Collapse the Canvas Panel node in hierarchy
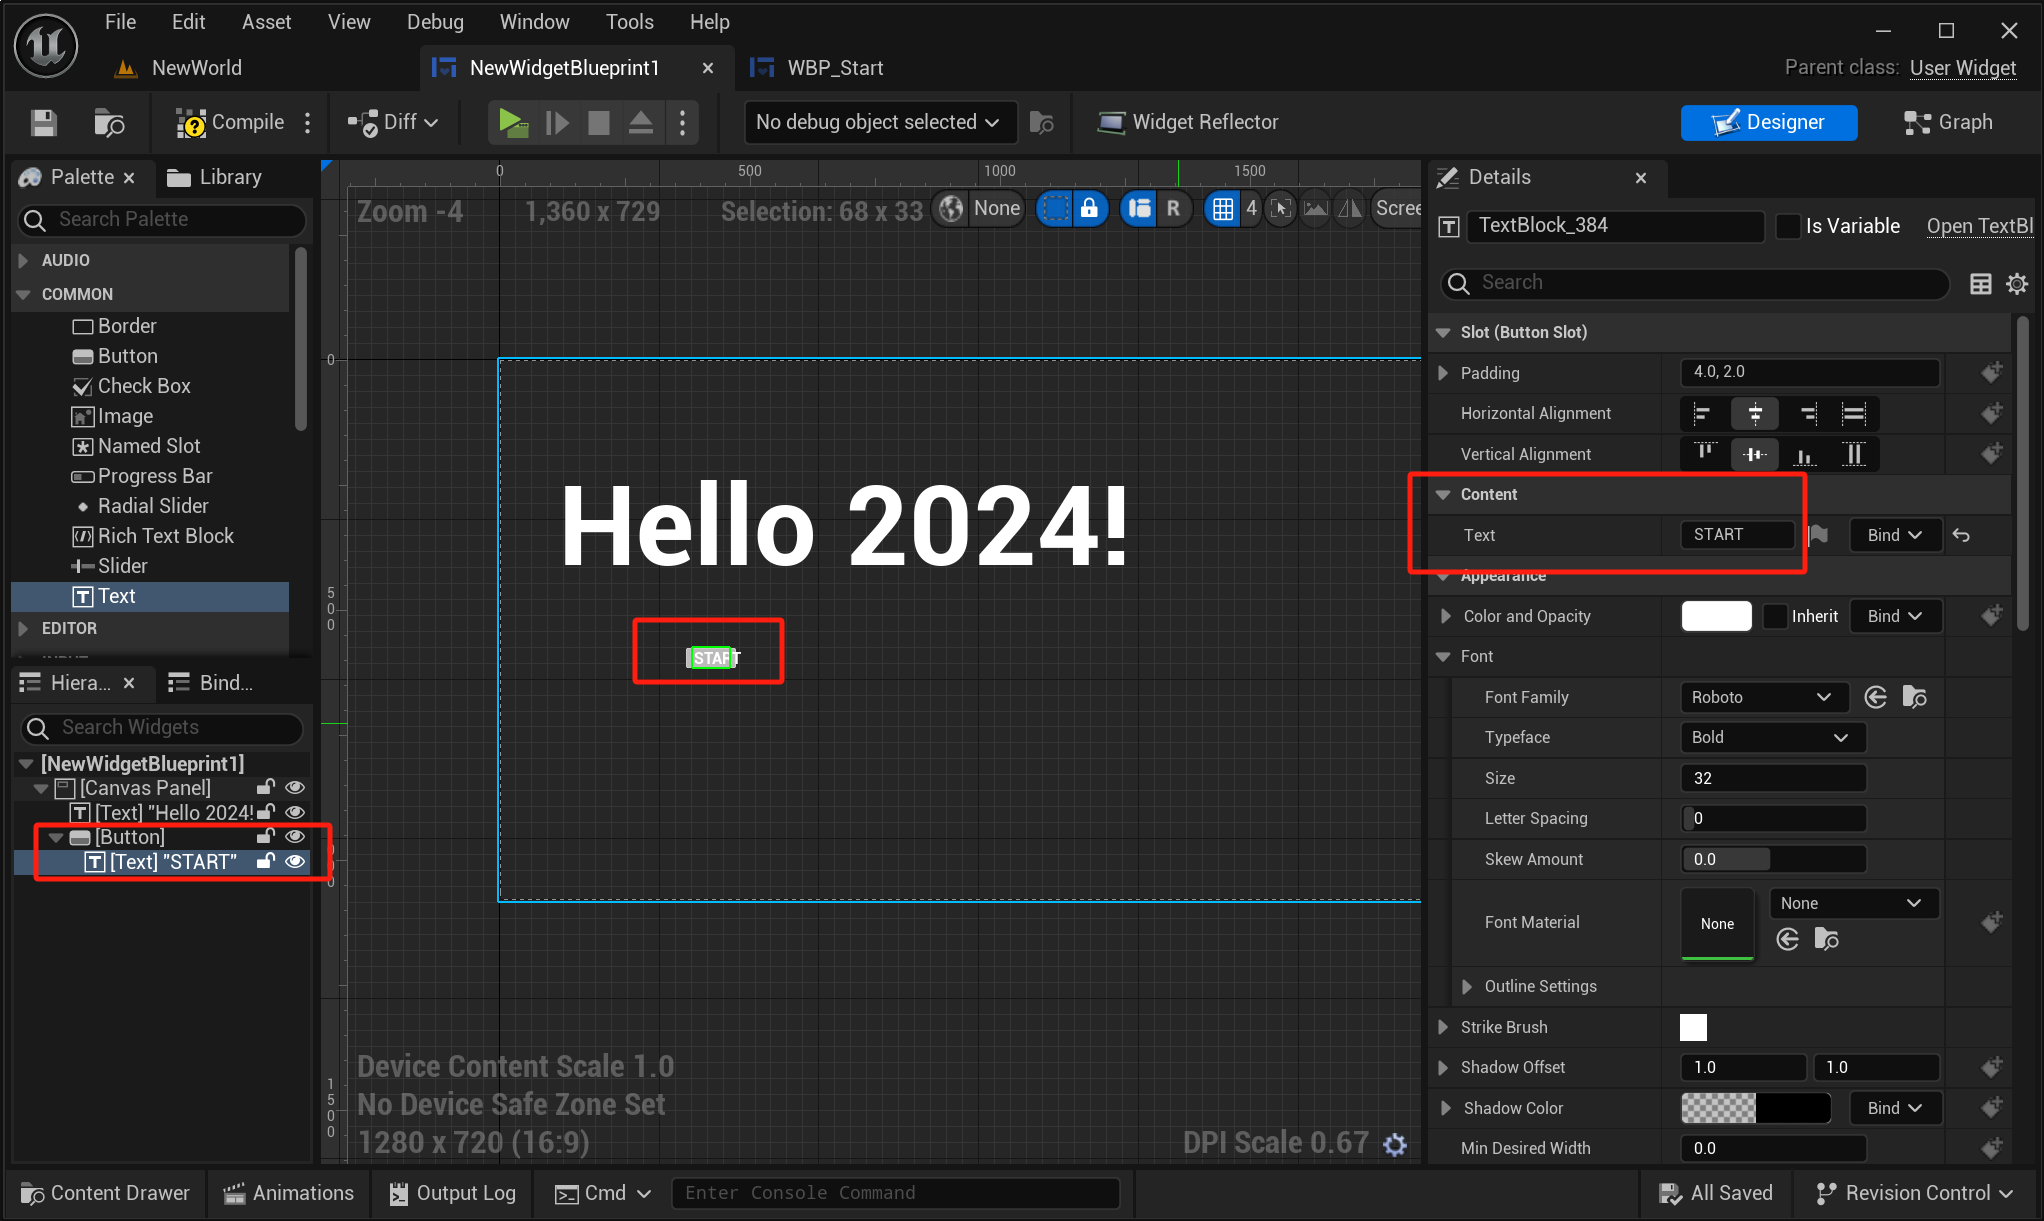This screenshot has width=2044, height=1221. (x=41, y=788)
